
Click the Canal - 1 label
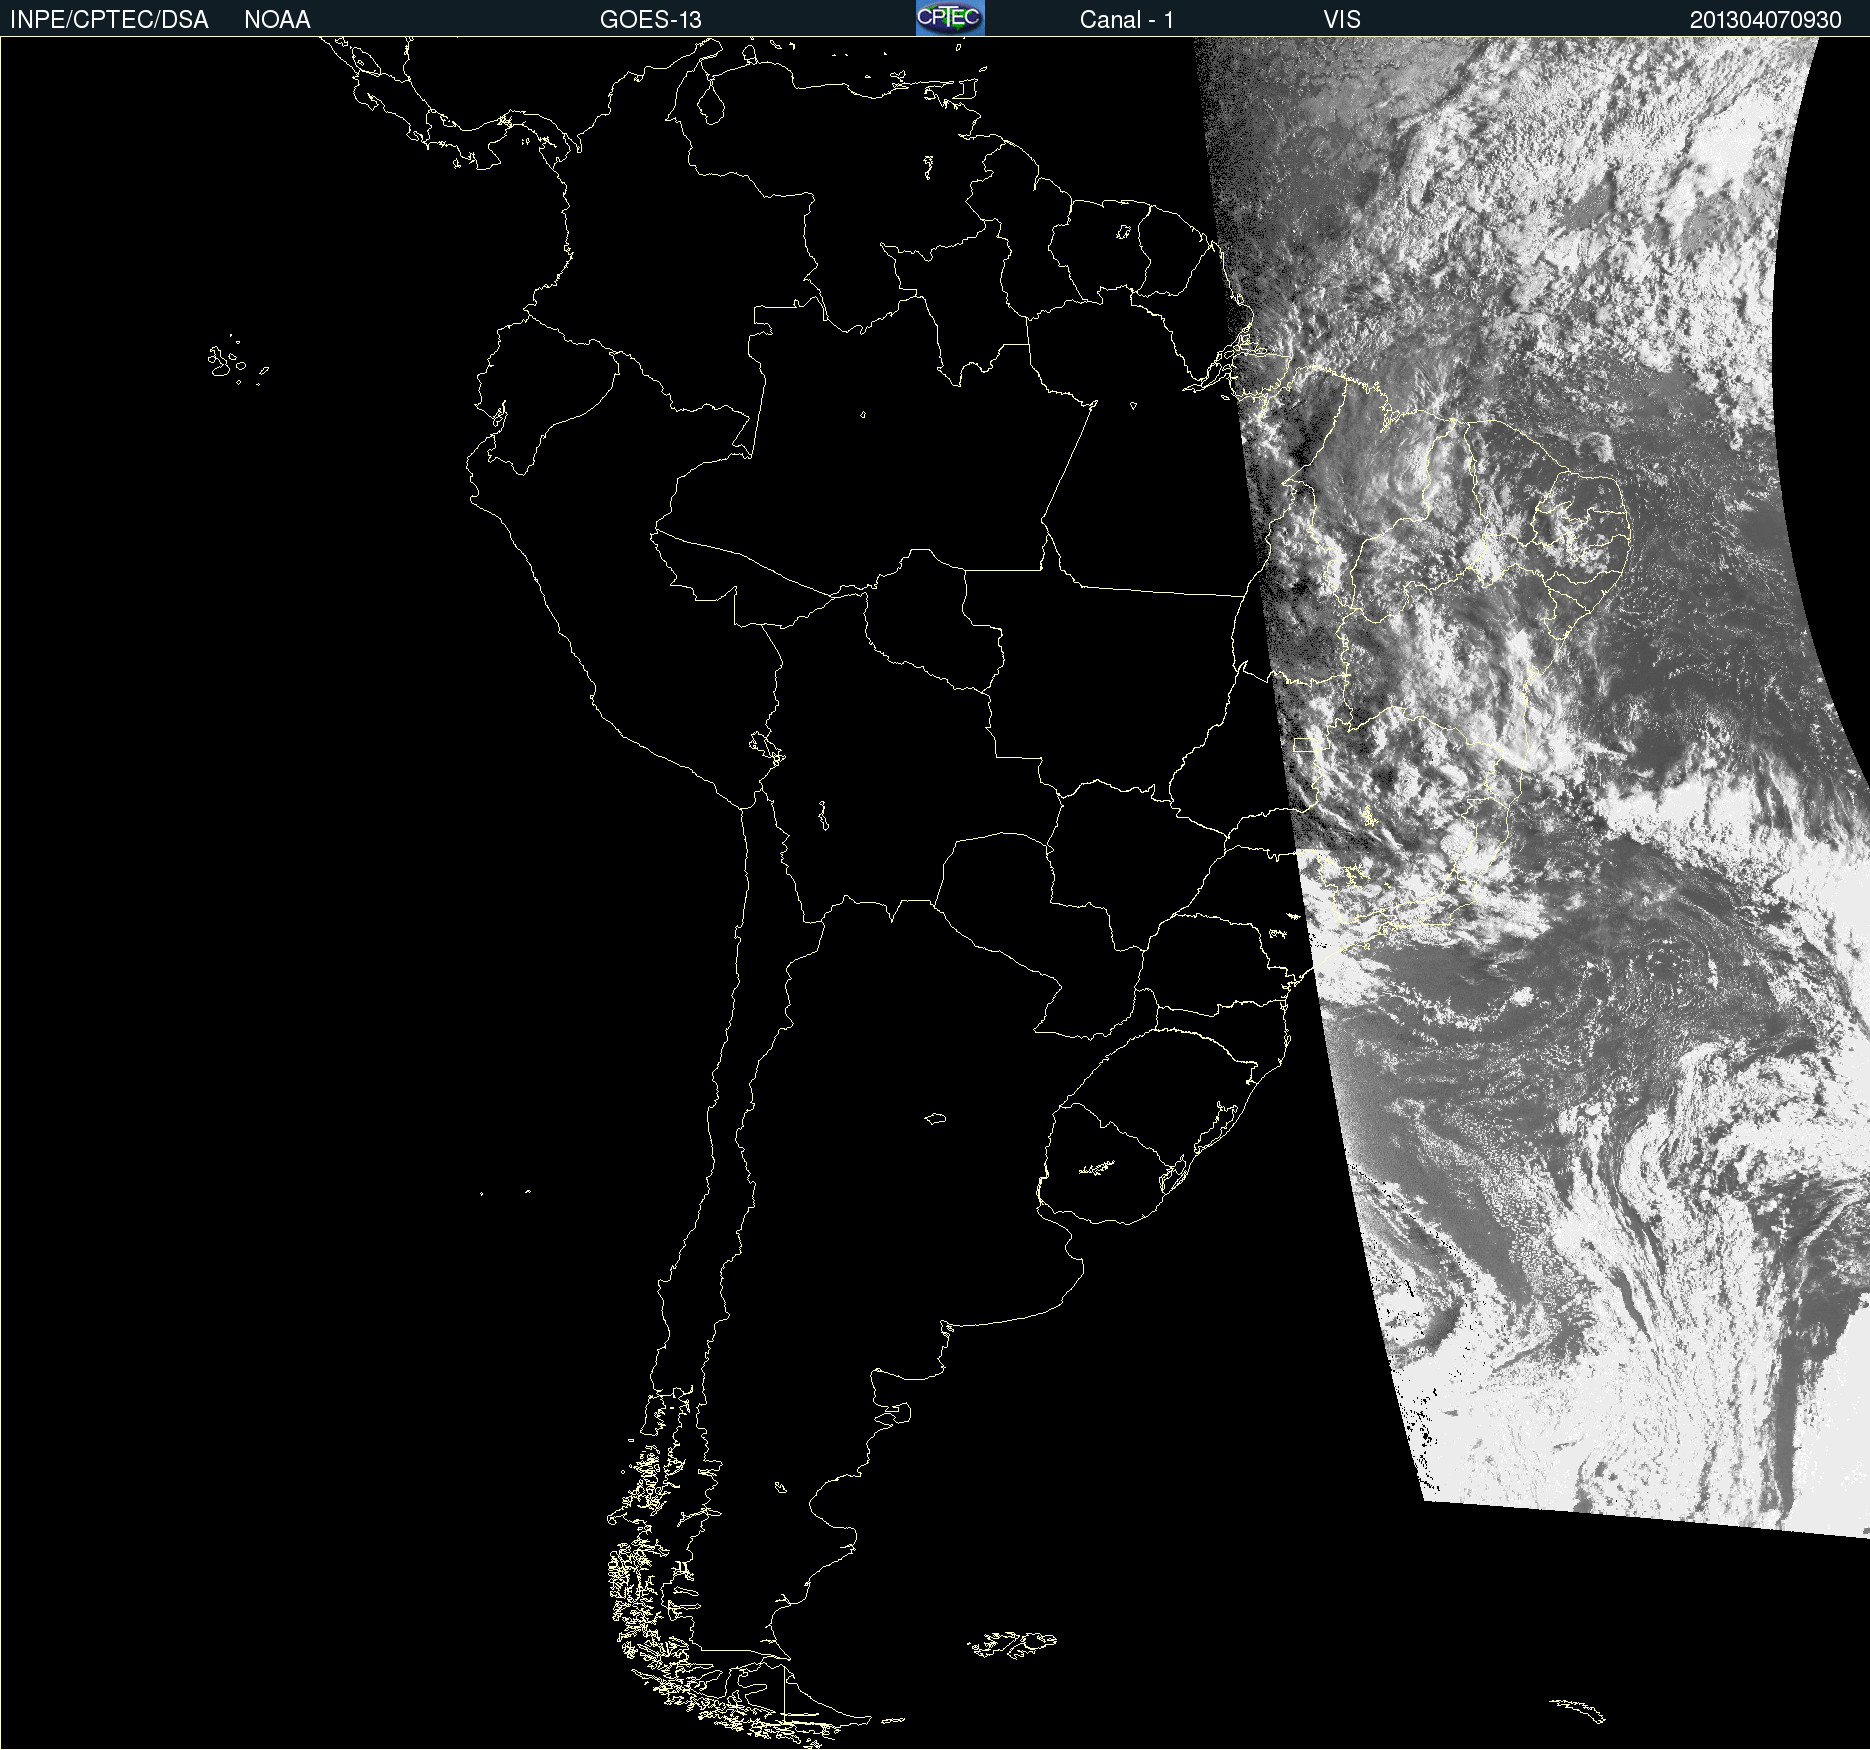click(1127, 20)
